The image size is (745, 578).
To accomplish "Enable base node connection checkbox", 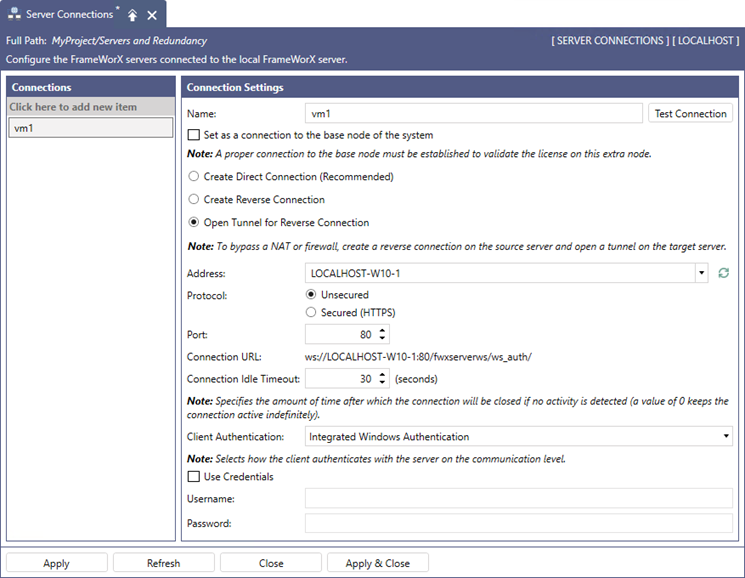I will pos(193,135).
